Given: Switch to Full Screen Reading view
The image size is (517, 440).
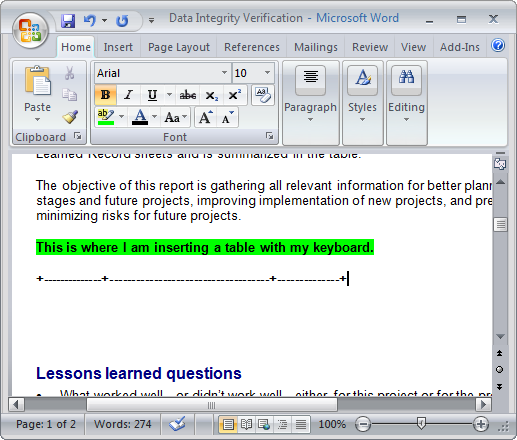Looking at the screenshot, I should pyautogui.click(x=246, y=424).
